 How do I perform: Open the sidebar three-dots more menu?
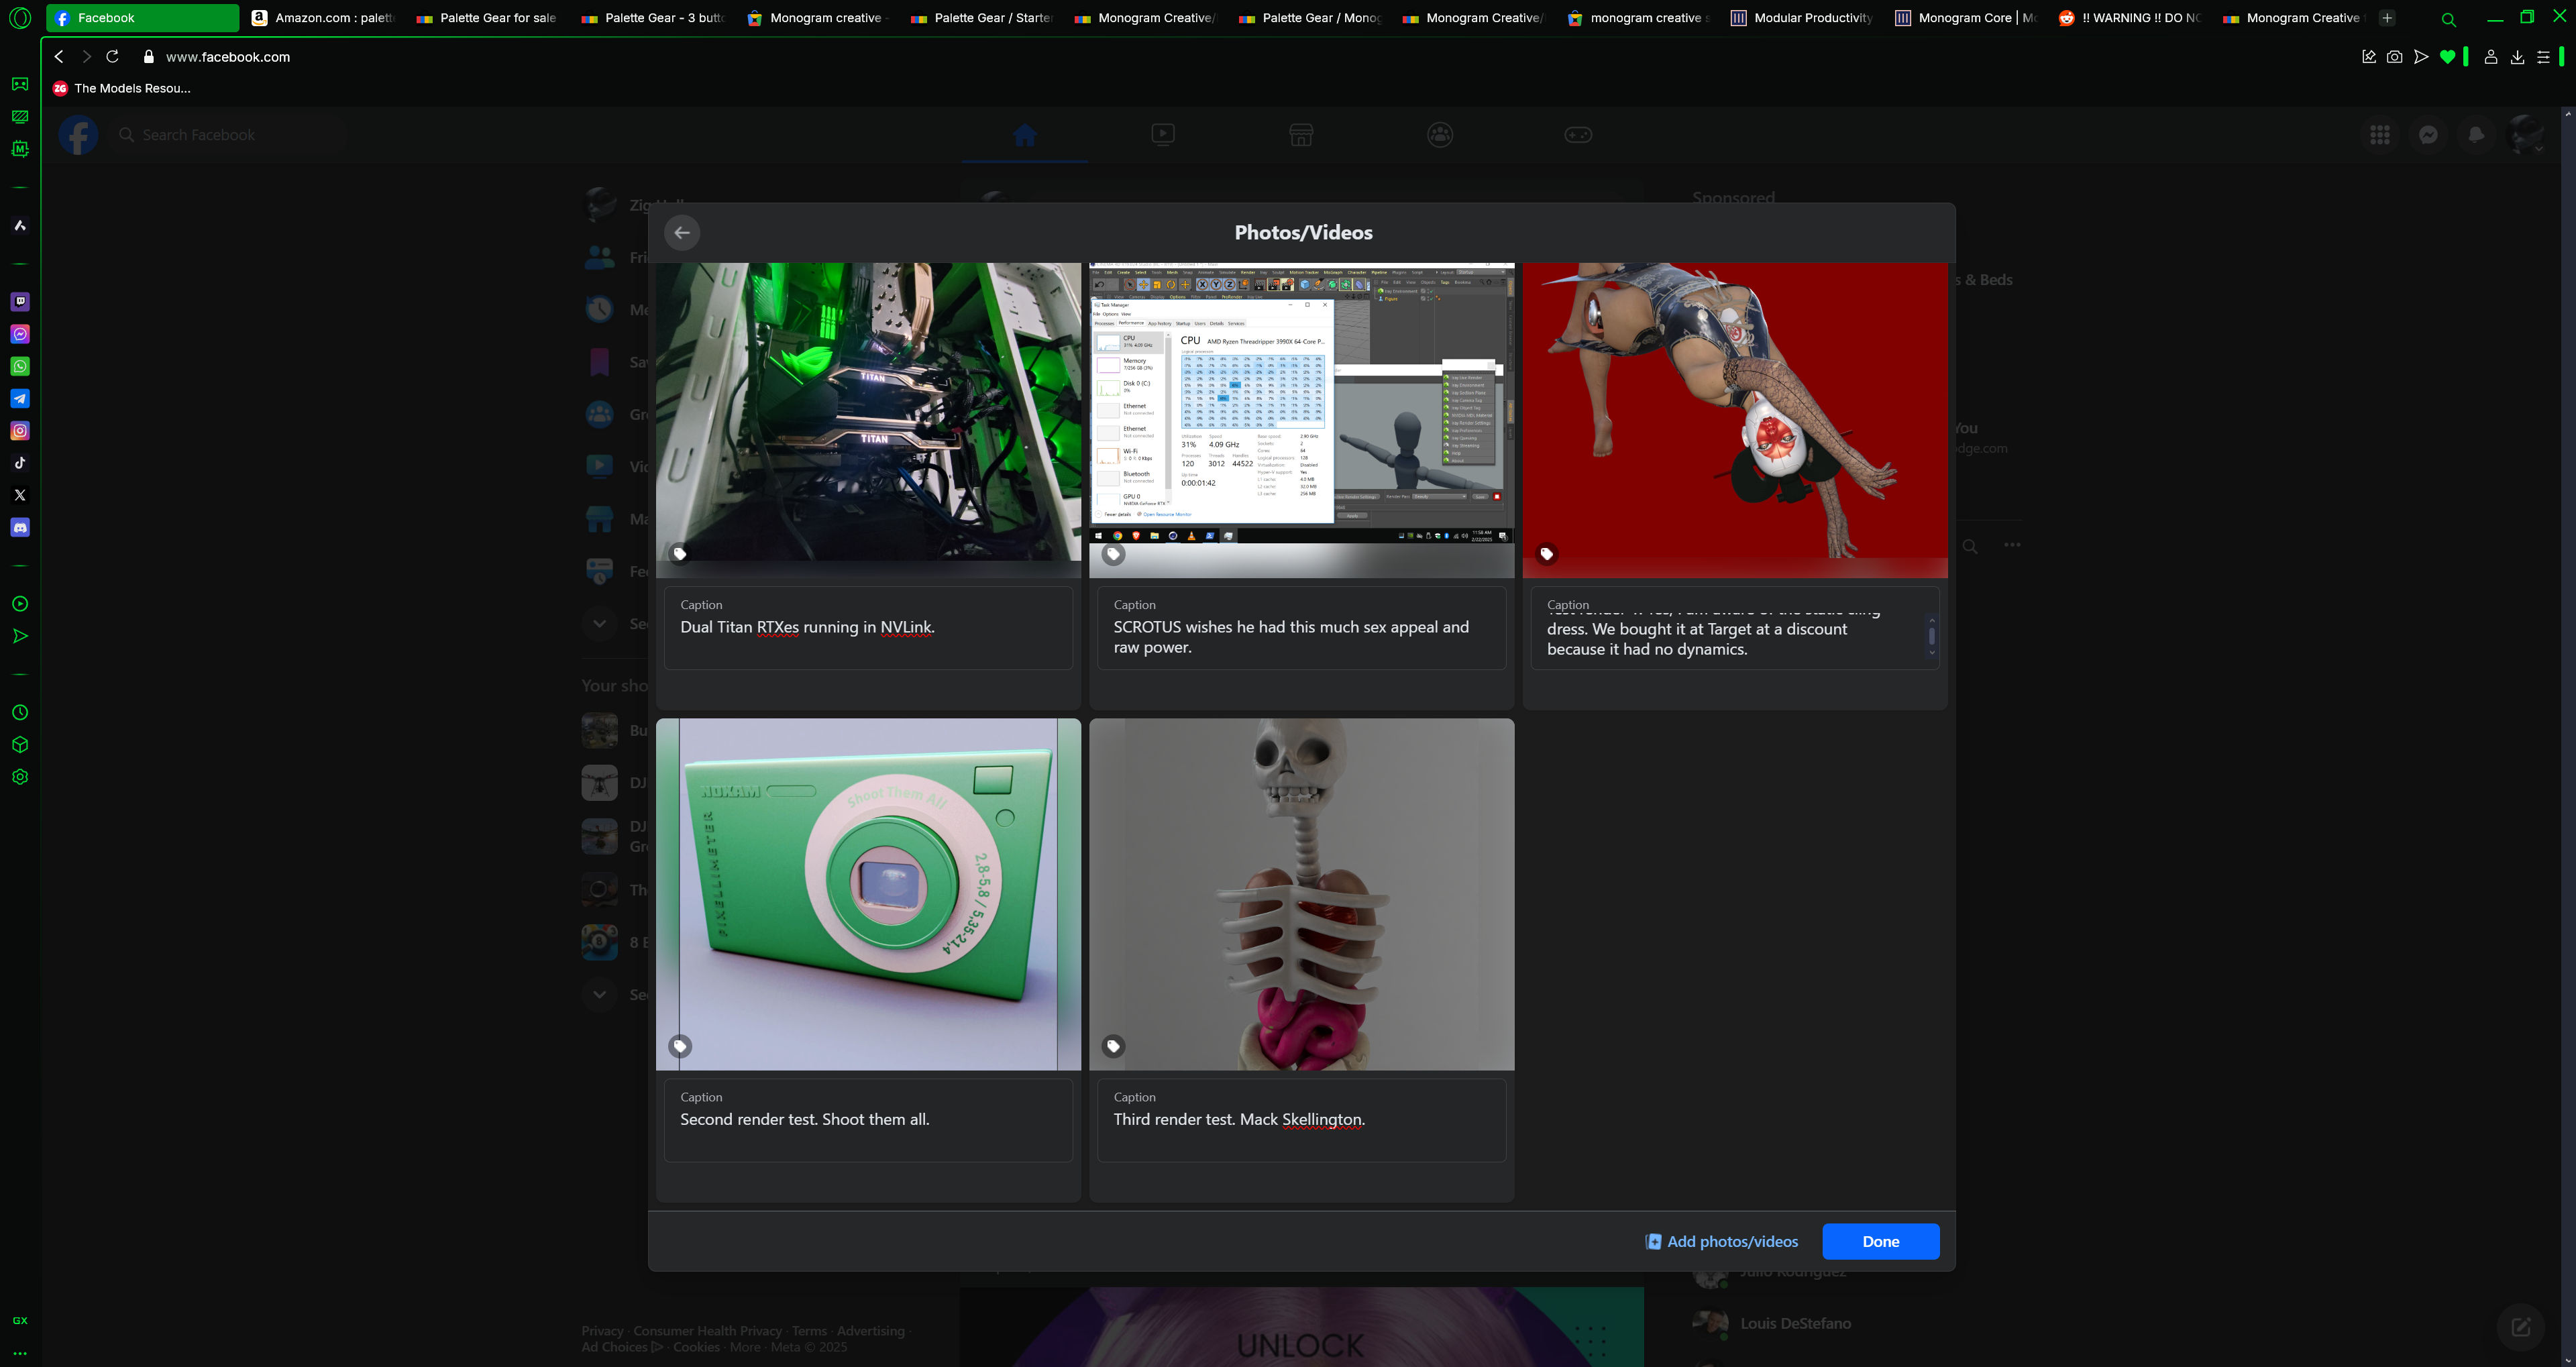[20, 1353]
